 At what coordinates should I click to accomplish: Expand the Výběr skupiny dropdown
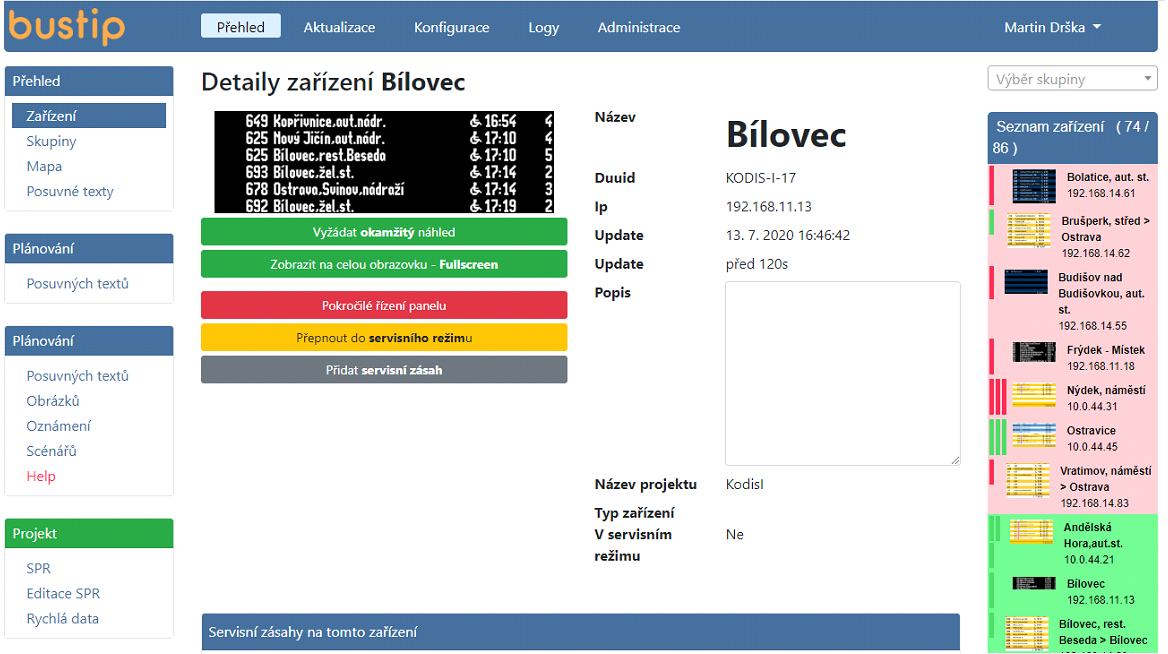pyautogui.click(x=1071, y=79)
